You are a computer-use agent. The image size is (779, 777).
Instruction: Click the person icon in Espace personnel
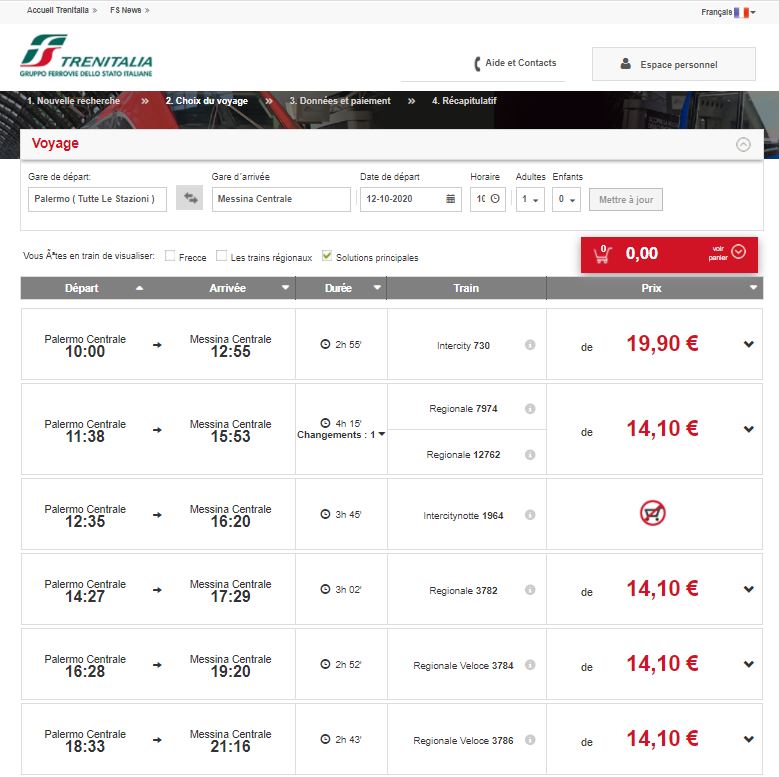pos(626,64)
